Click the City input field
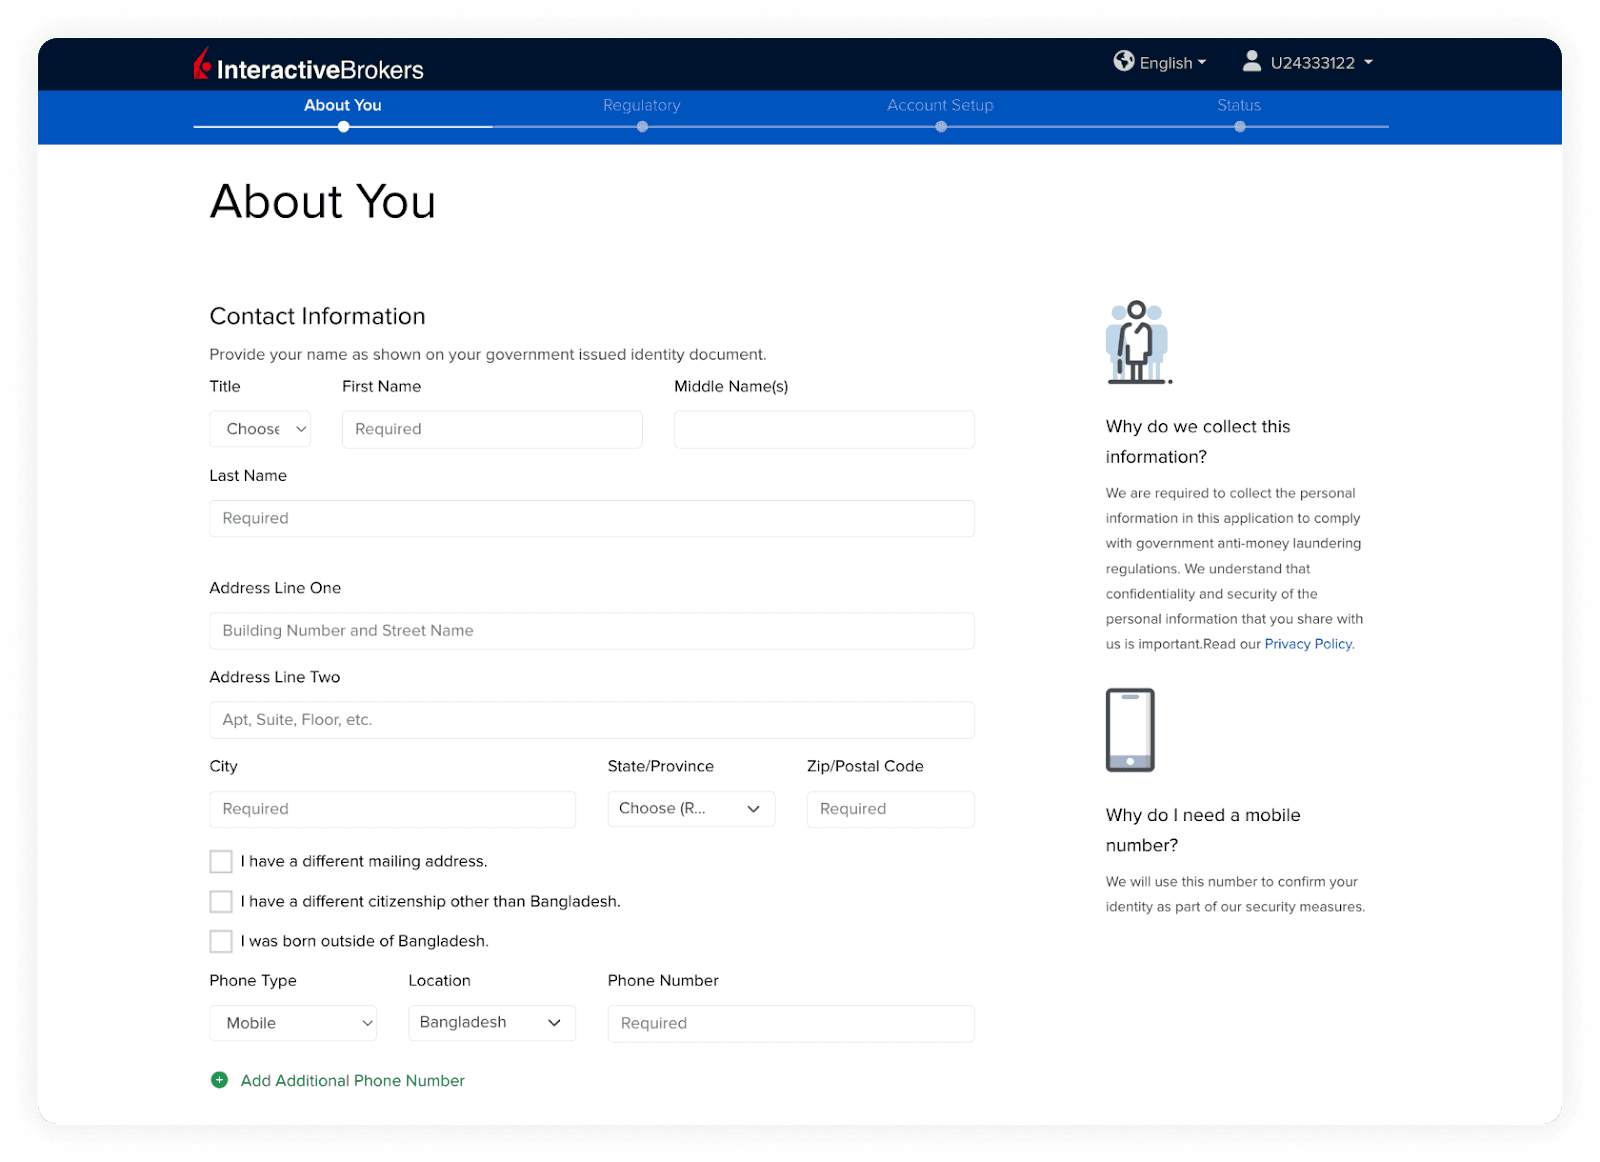1600x1162 pixels. [393, 809]
